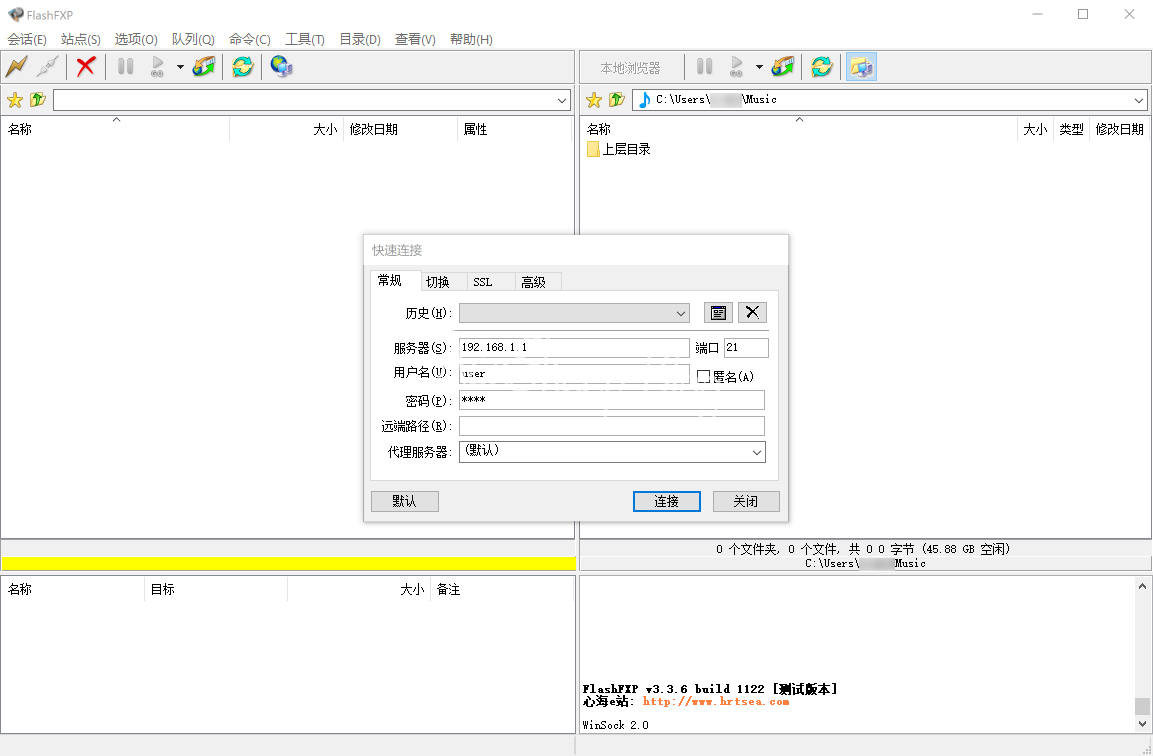Image resolution: width=1153 pixels, height=756 pixels.
Task: Click the yellow status progress bar
Action: point(288,564)
